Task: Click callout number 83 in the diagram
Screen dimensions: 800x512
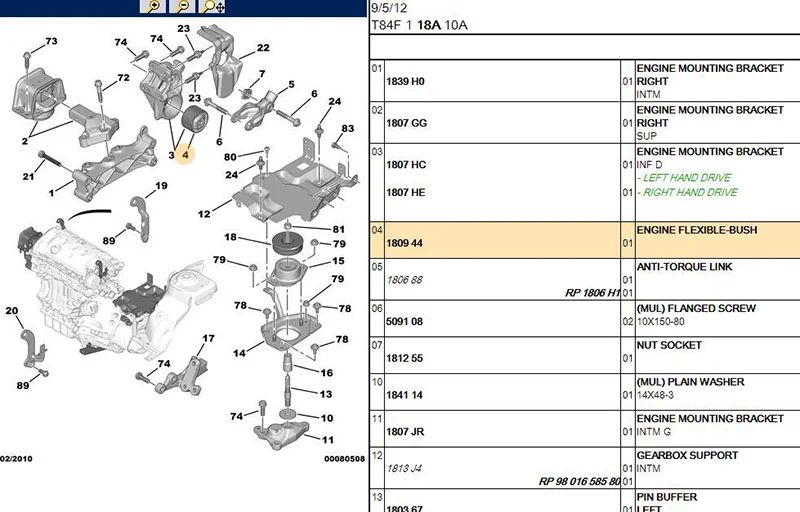Action: point(347,129)
